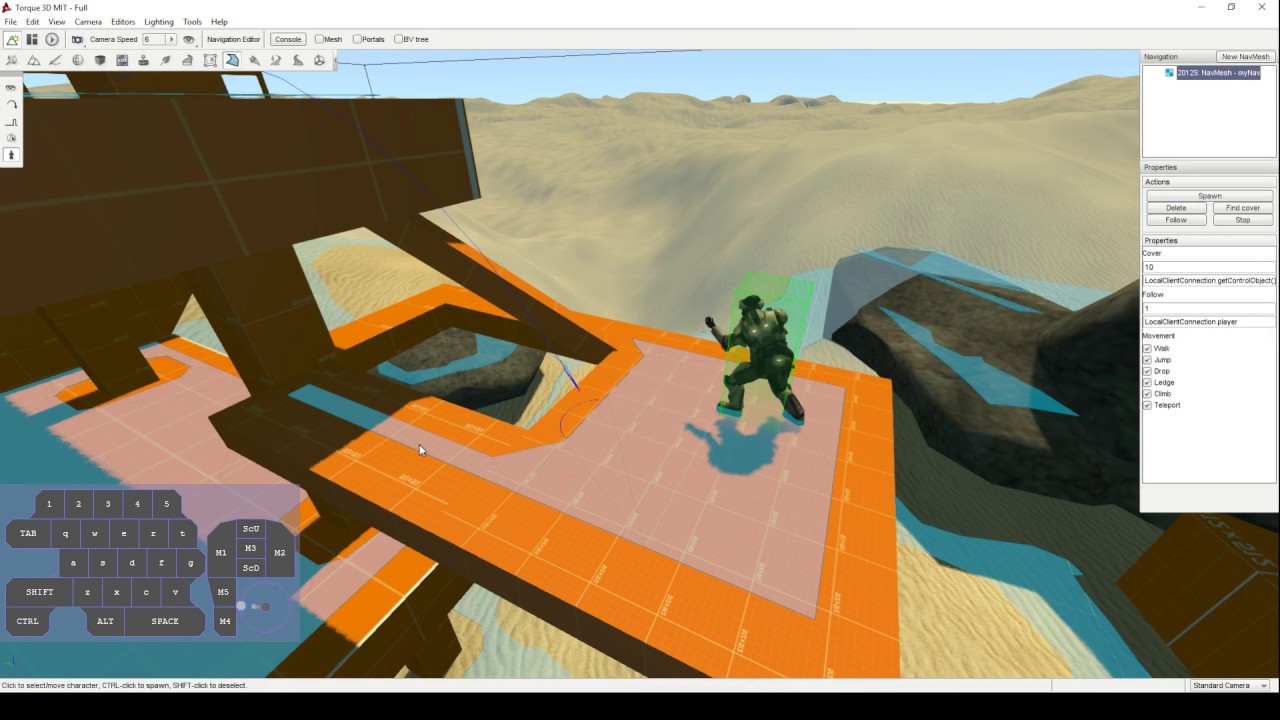This screenshot has height=720, width=1280.
Task: Uncheck the Teleport movement checkbox
Action: (1147, 405)
